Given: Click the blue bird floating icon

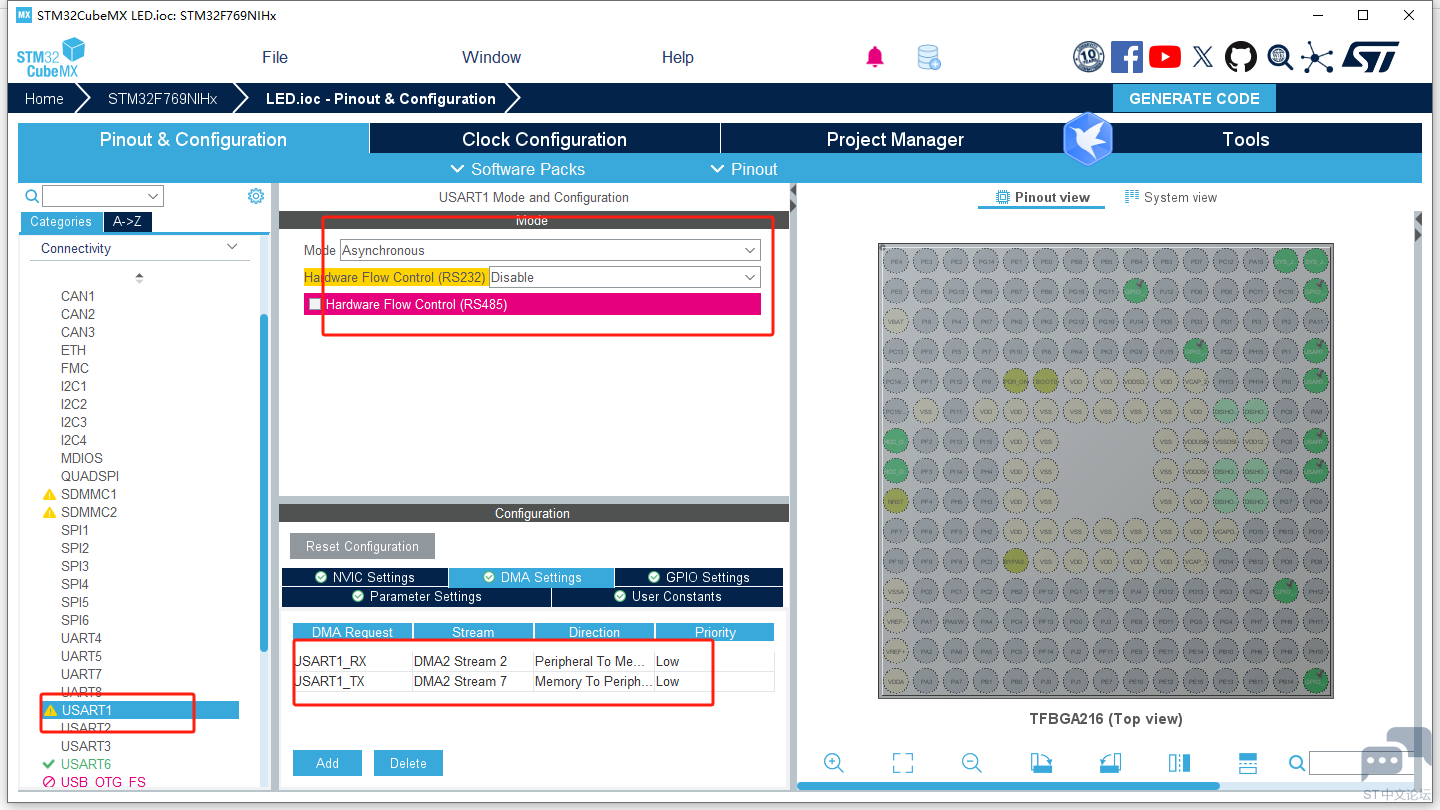Looking at the screenshot, I should click(1088, 138).
